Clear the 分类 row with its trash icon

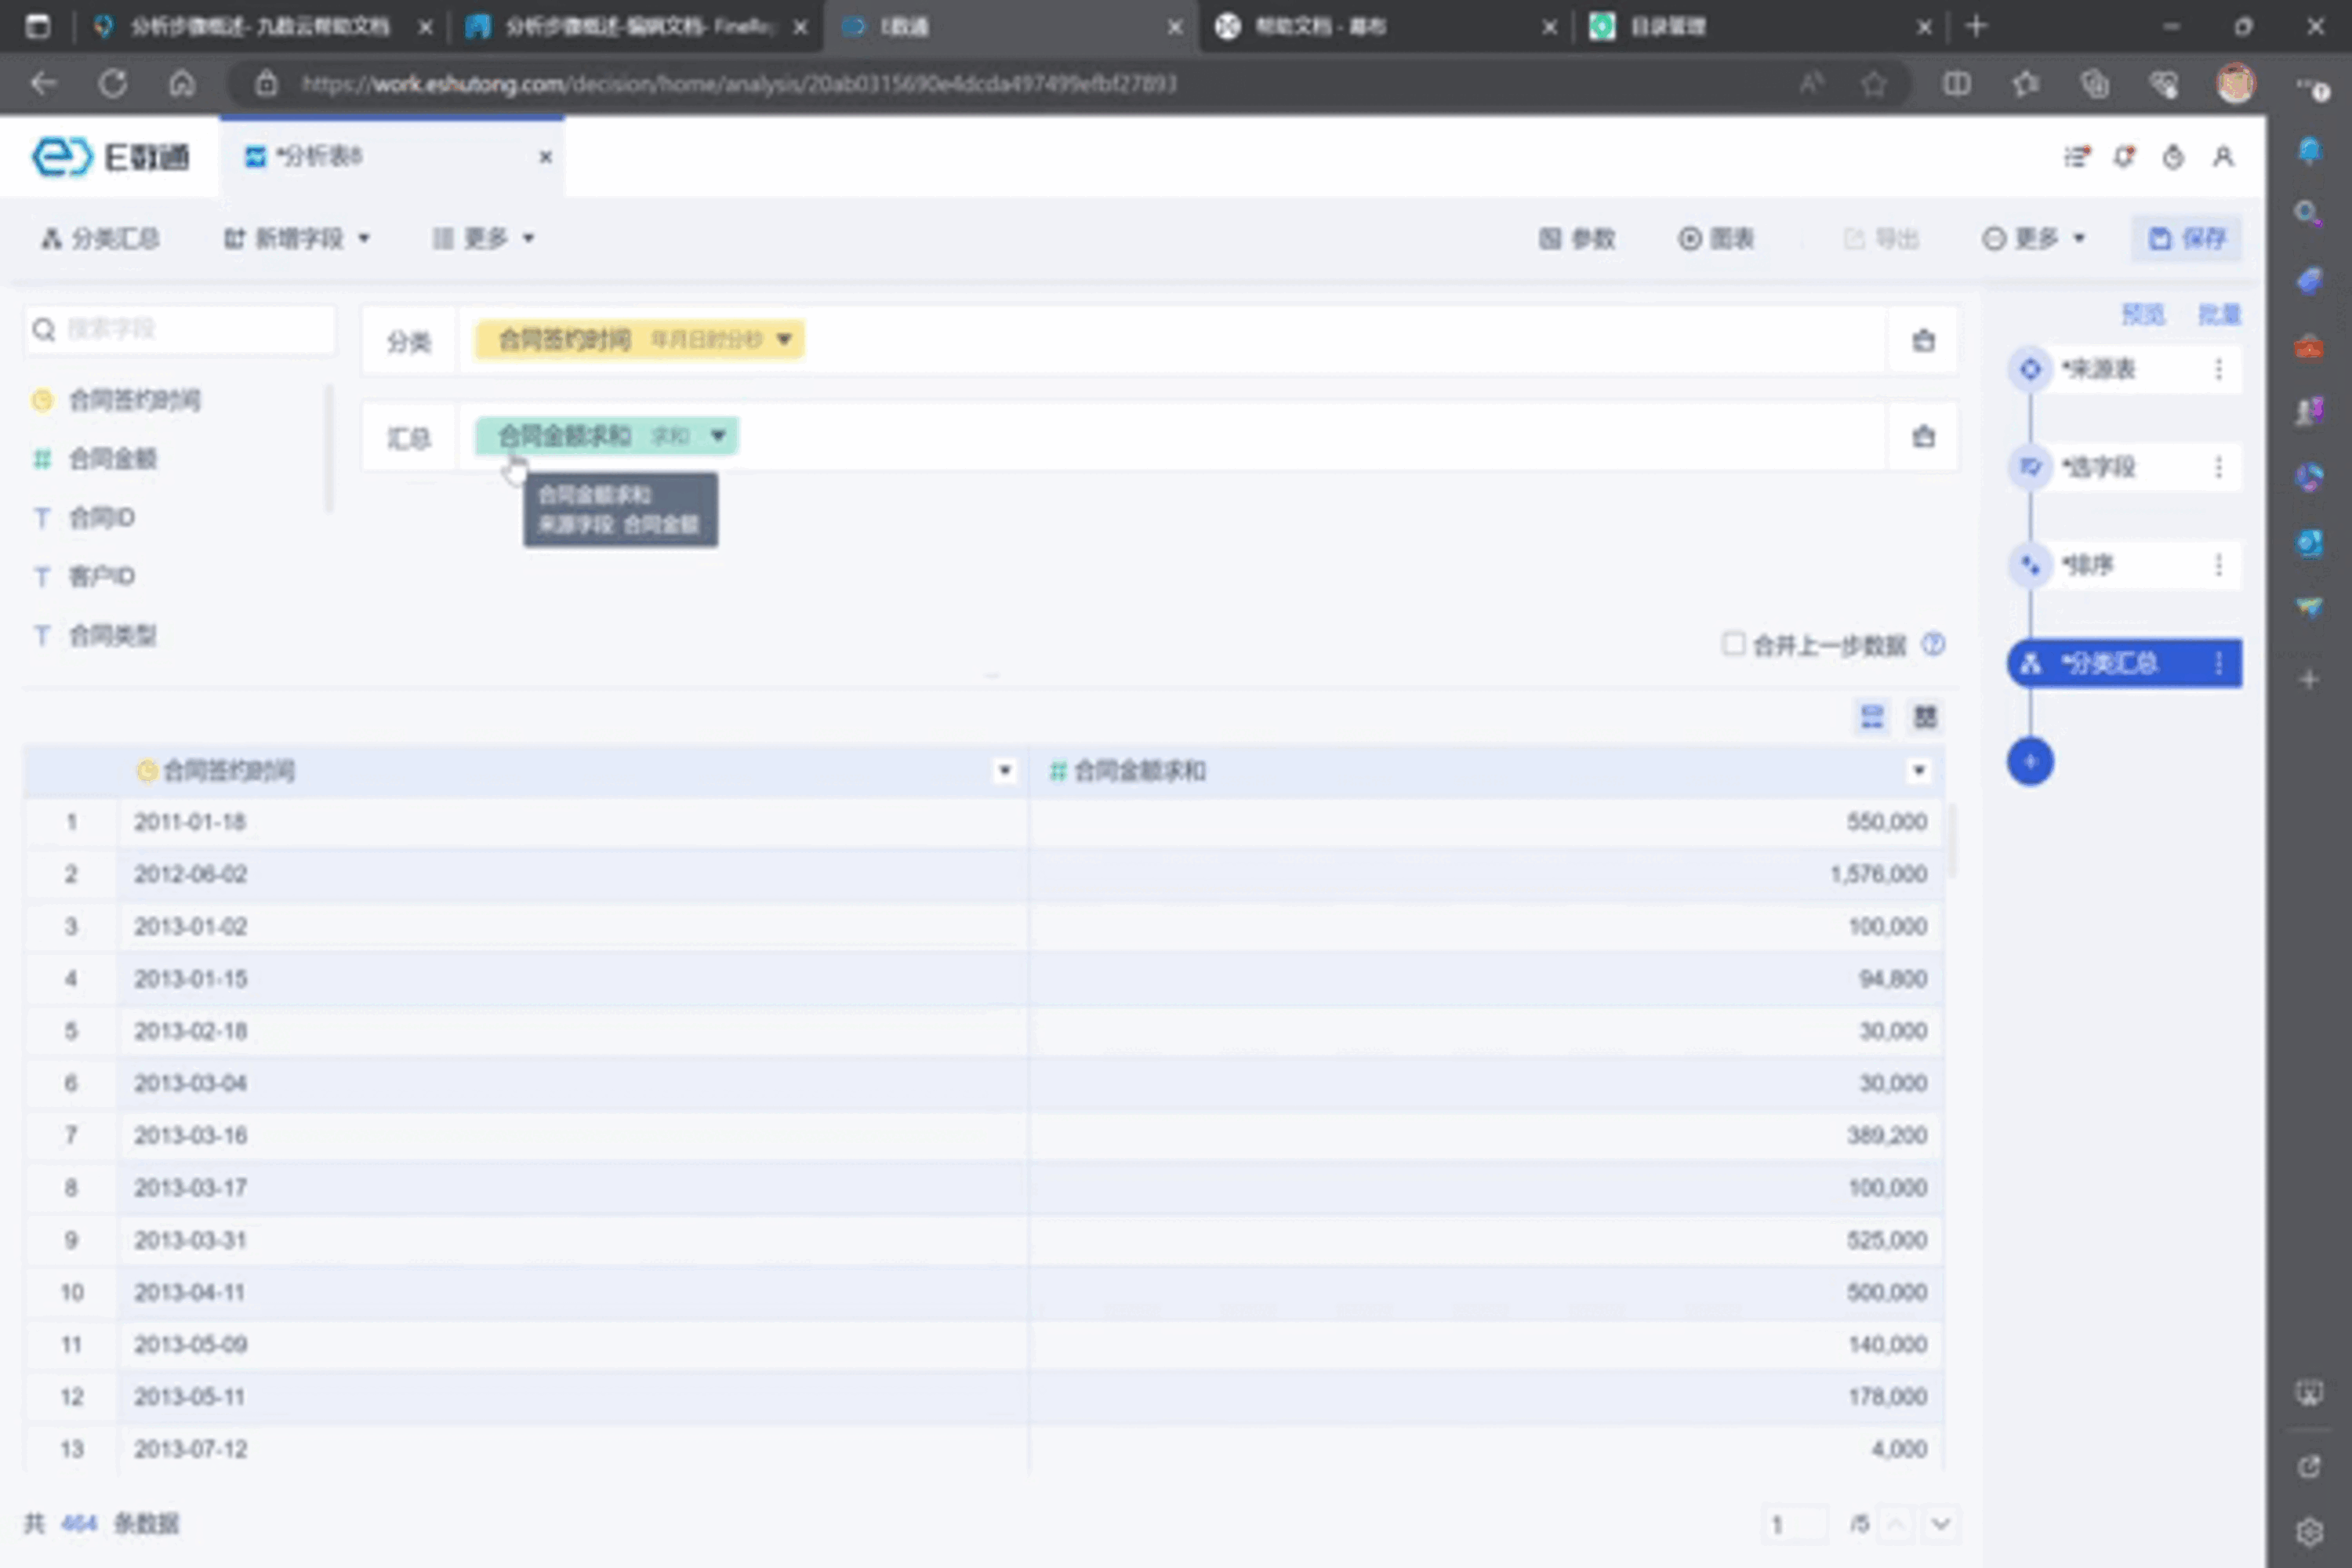(1922, 340)
